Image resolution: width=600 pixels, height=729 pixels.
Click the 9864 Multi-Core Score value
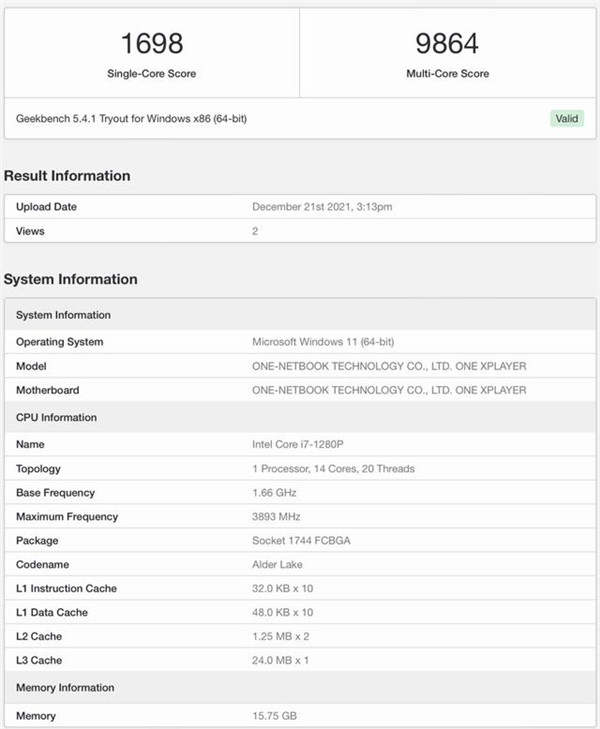click(447, 44)
